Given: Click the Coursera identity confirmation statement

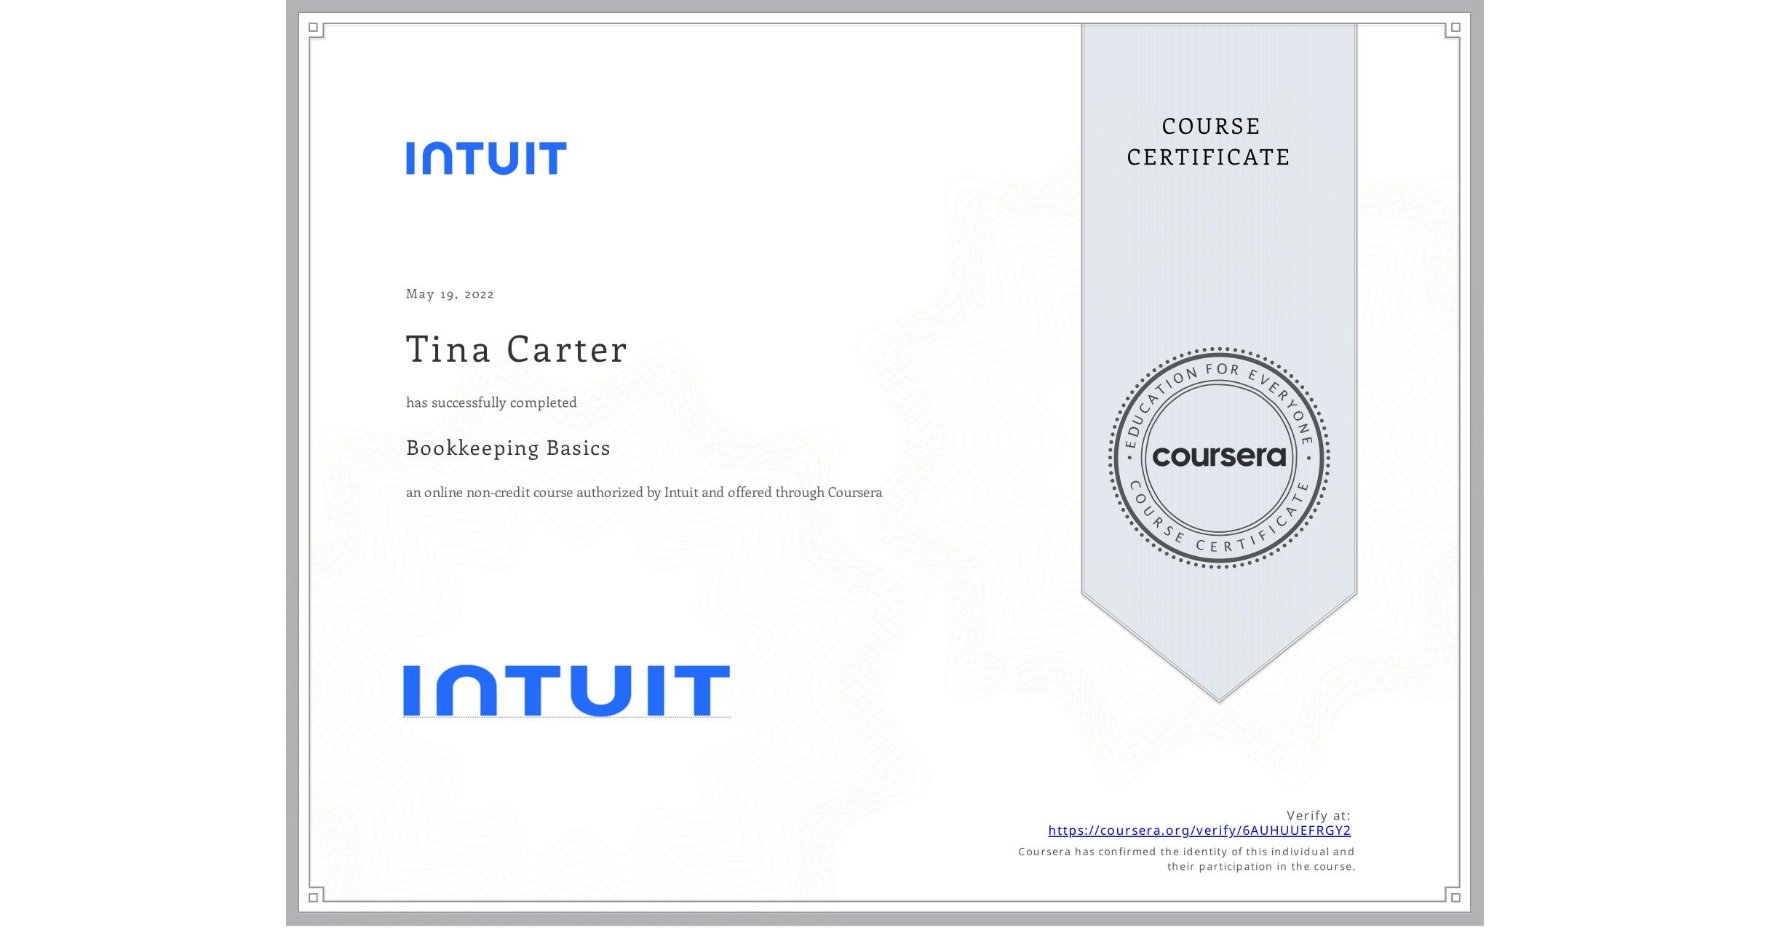Looking at the screenshot, I should click(1185, 858).
